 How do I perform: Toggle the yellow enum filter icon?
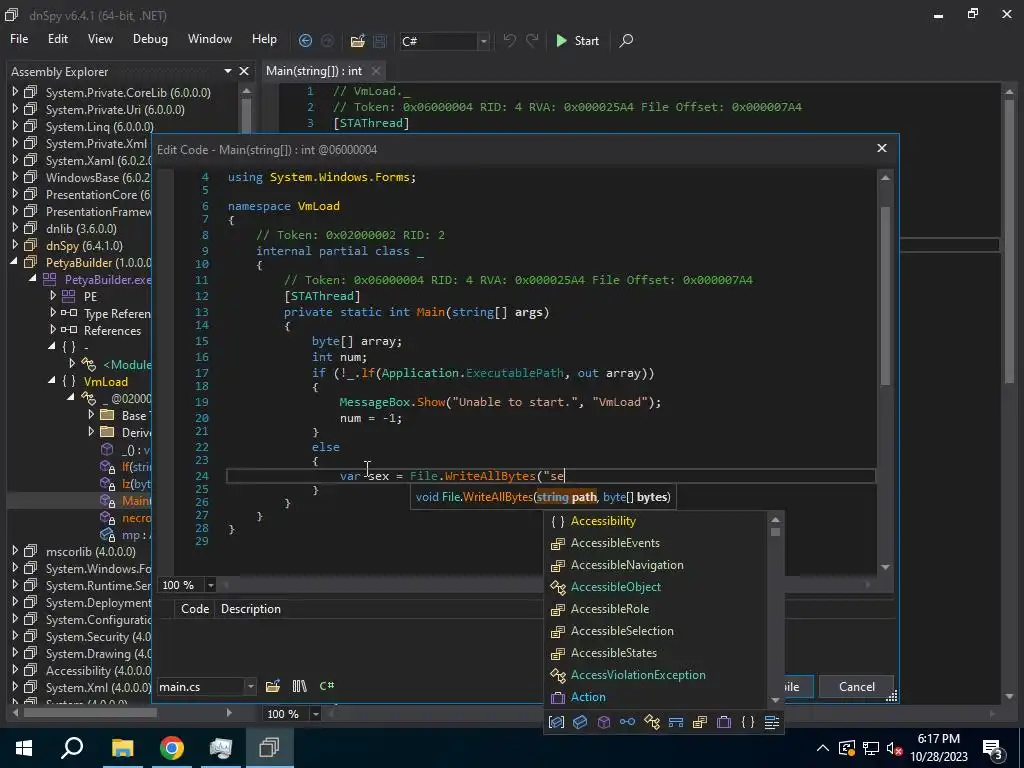700,722
